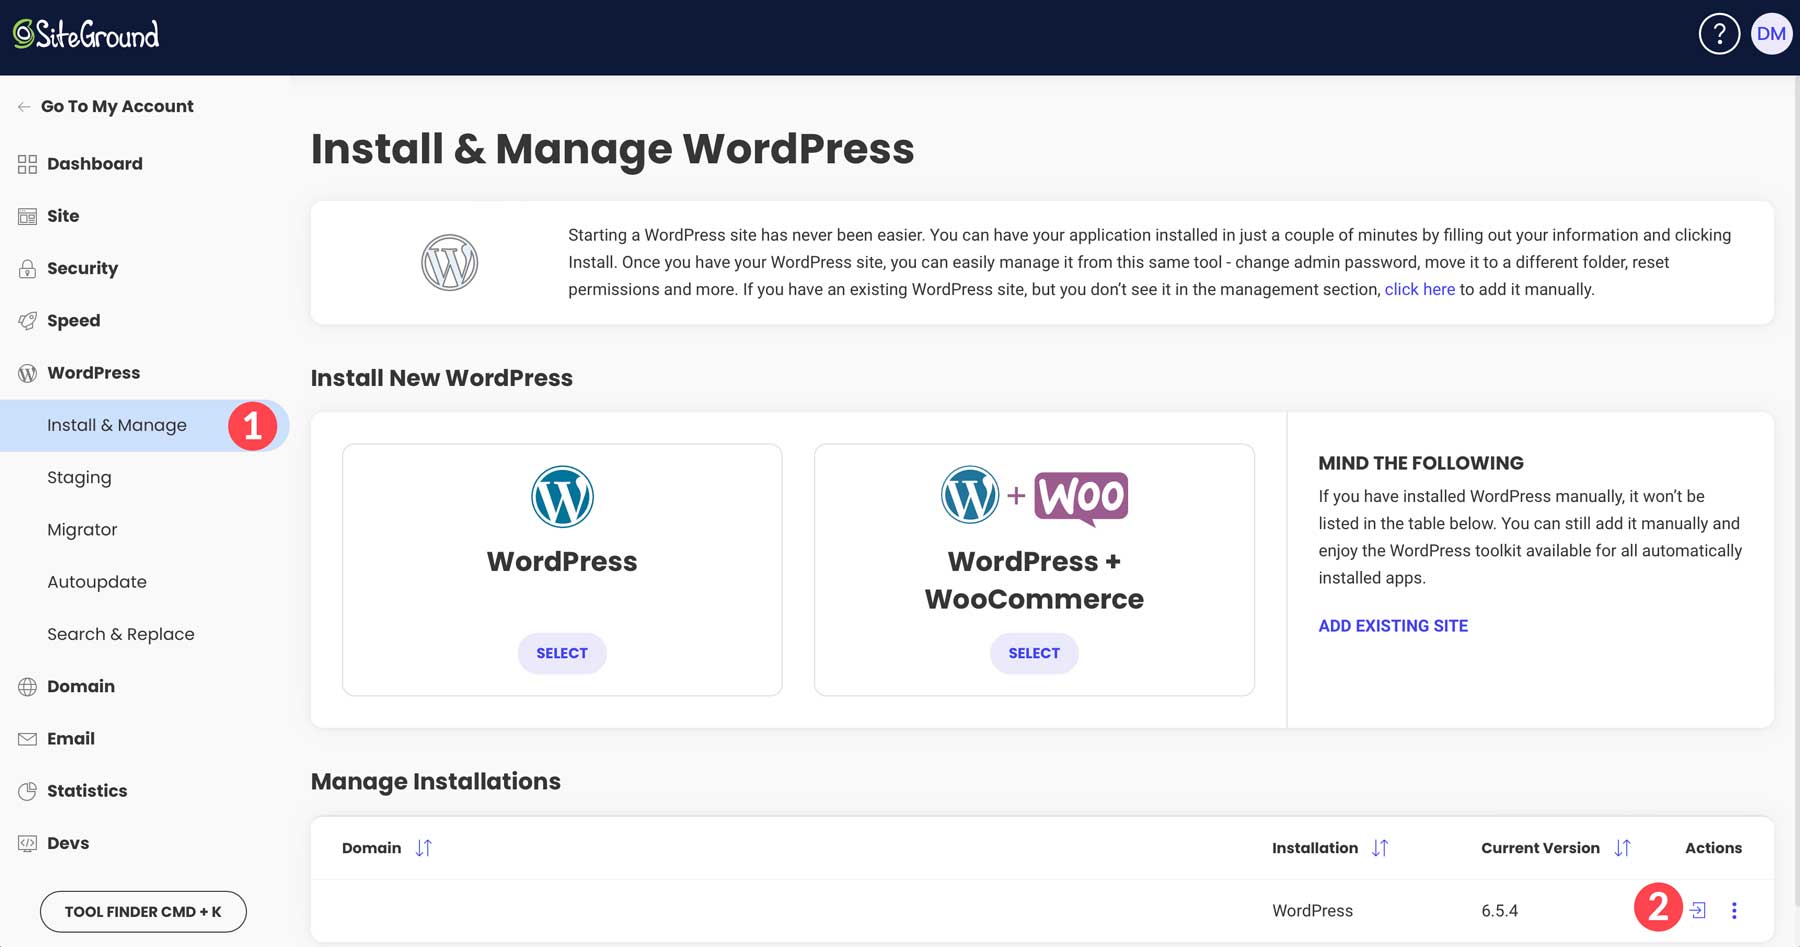The width and height of the screenshot is (1800, 947).
Task: Open the Domain globe icon
Action: (x=26, y=686)
